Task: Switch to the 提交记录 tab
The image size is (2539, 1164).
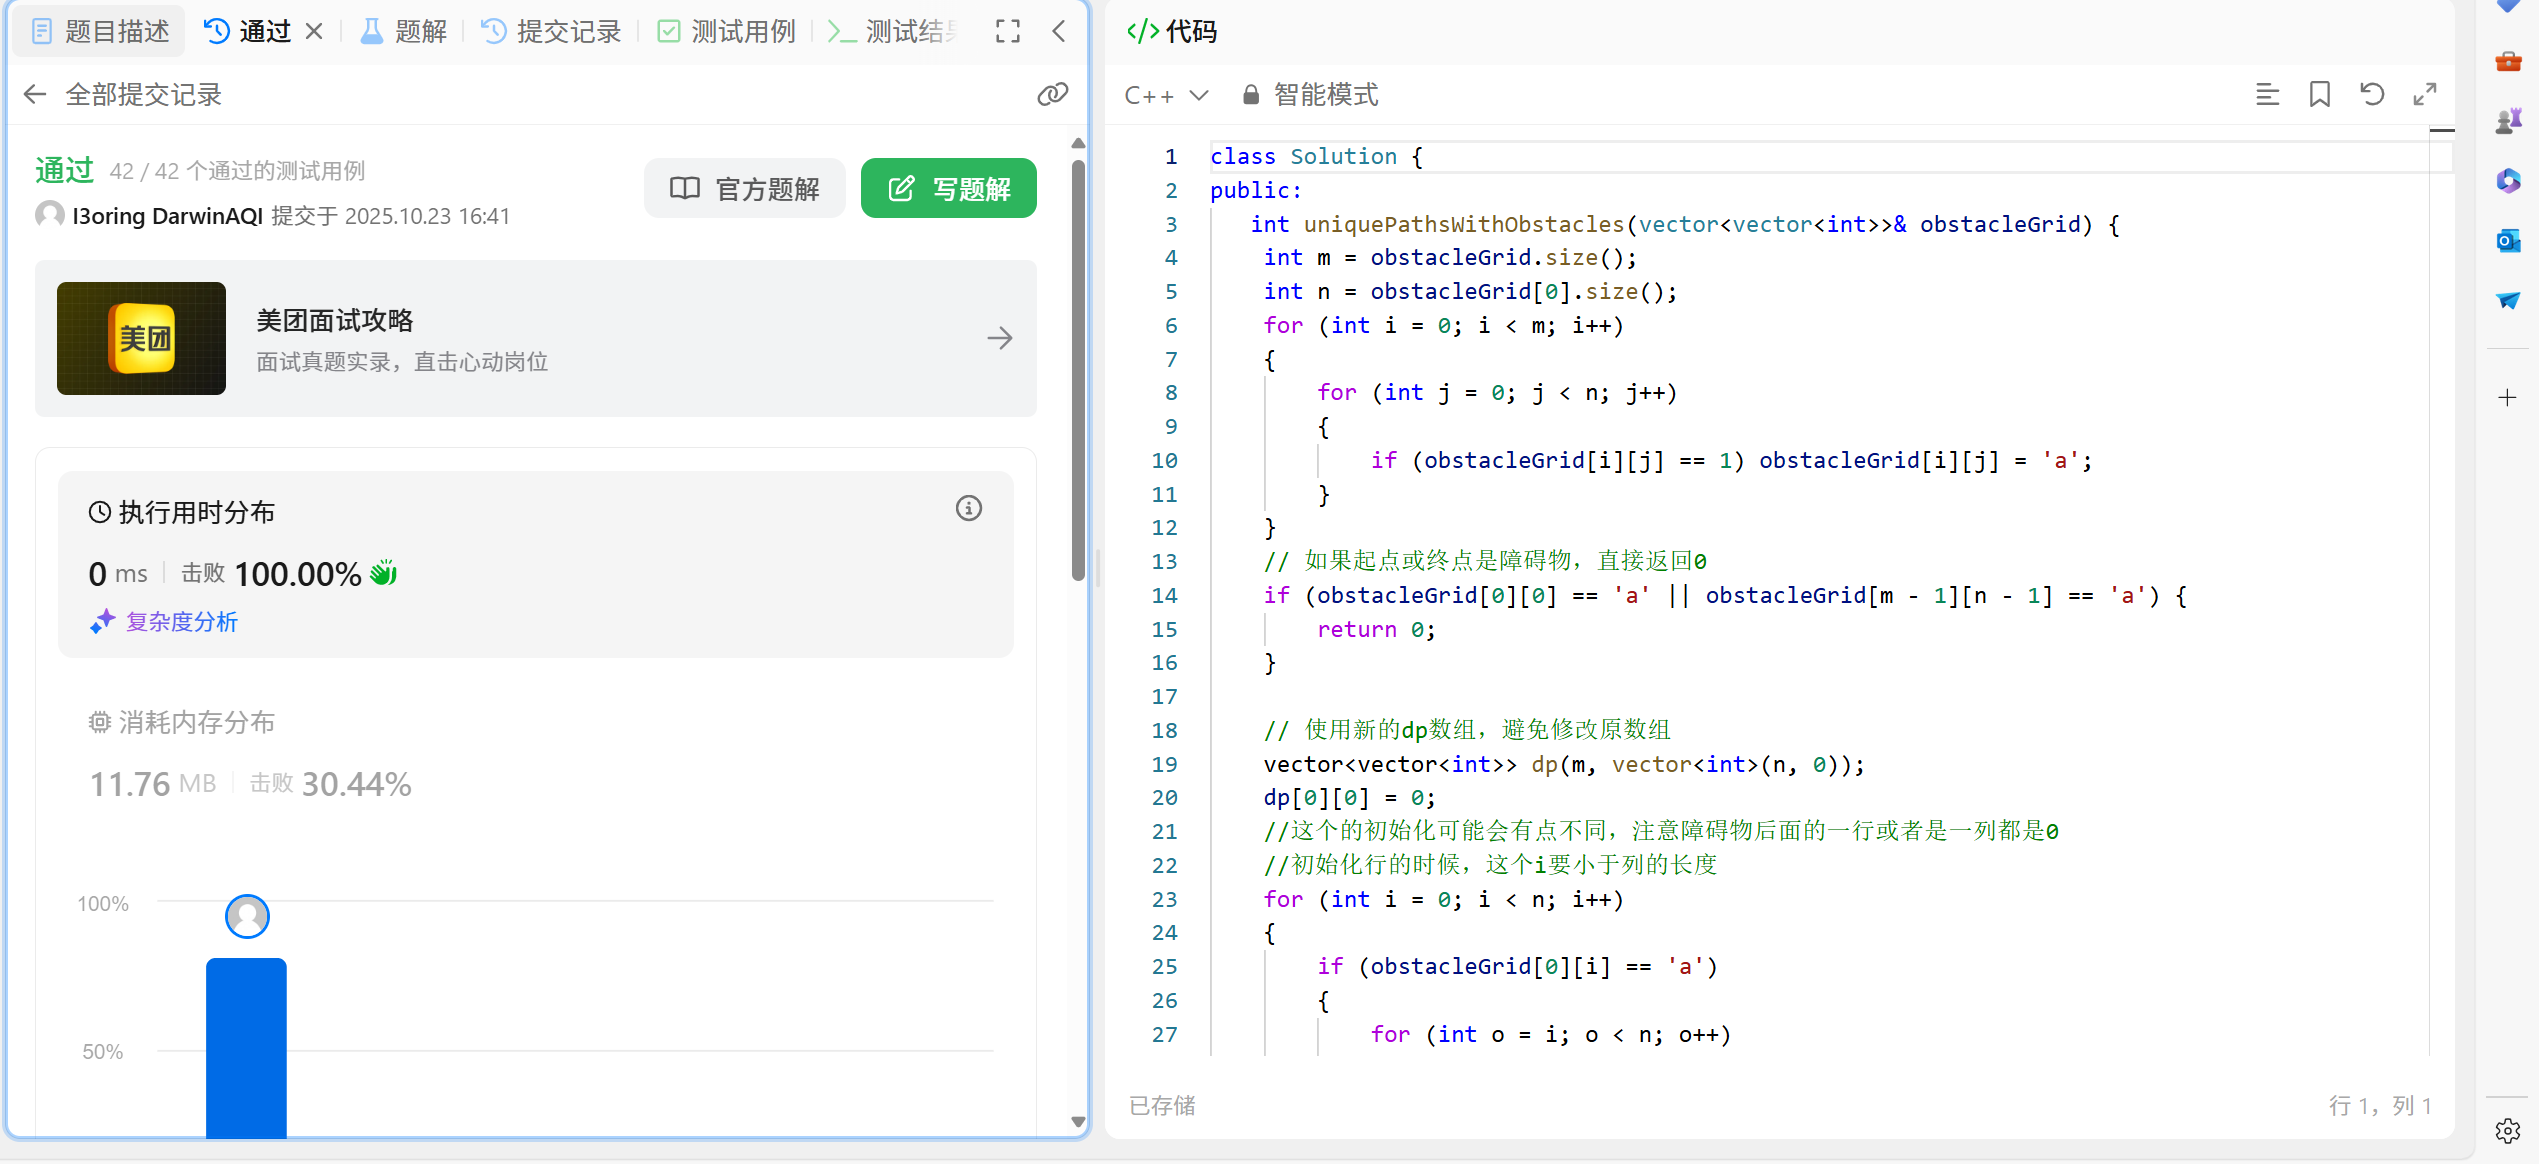Action: [552, 32]
